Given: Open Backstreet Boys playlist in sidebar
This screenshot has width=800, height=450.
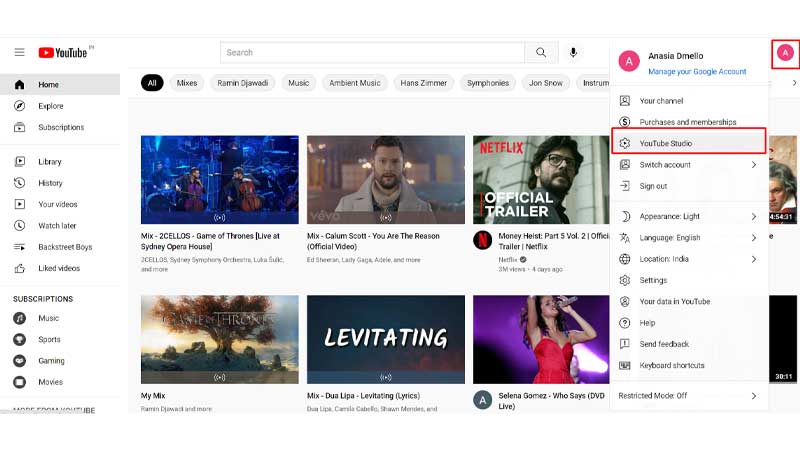Looking at the screenshot, I should (60, 247).
